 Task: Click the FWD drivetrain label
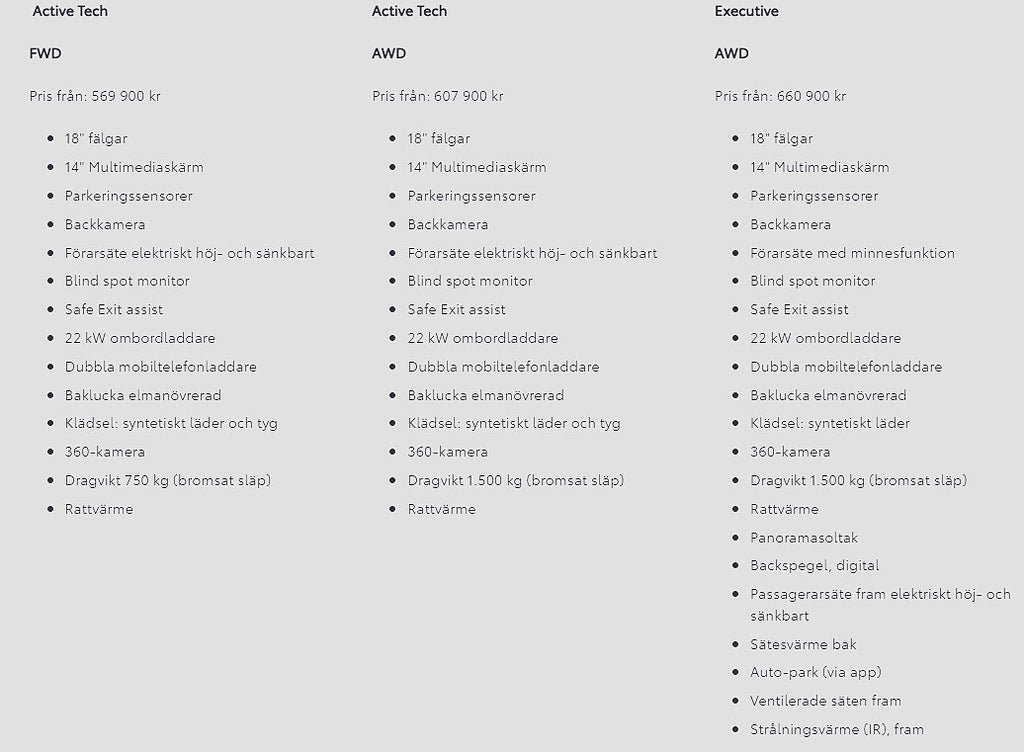click(45, 54)
